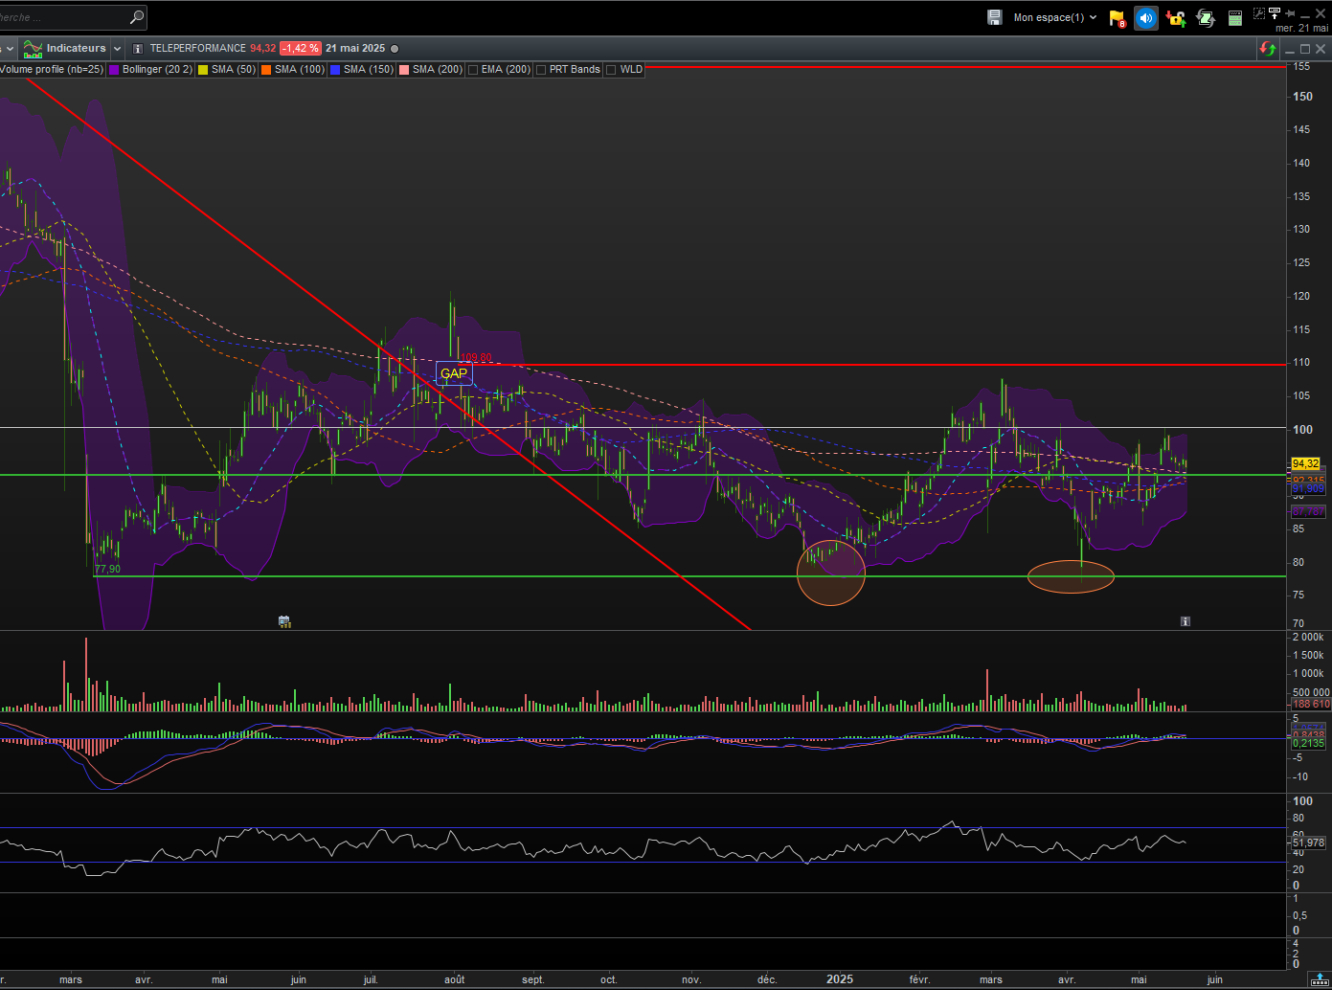Click the Indicateurs button label
This screenshot has width=1332, height=990.
(x=76, y=48)
